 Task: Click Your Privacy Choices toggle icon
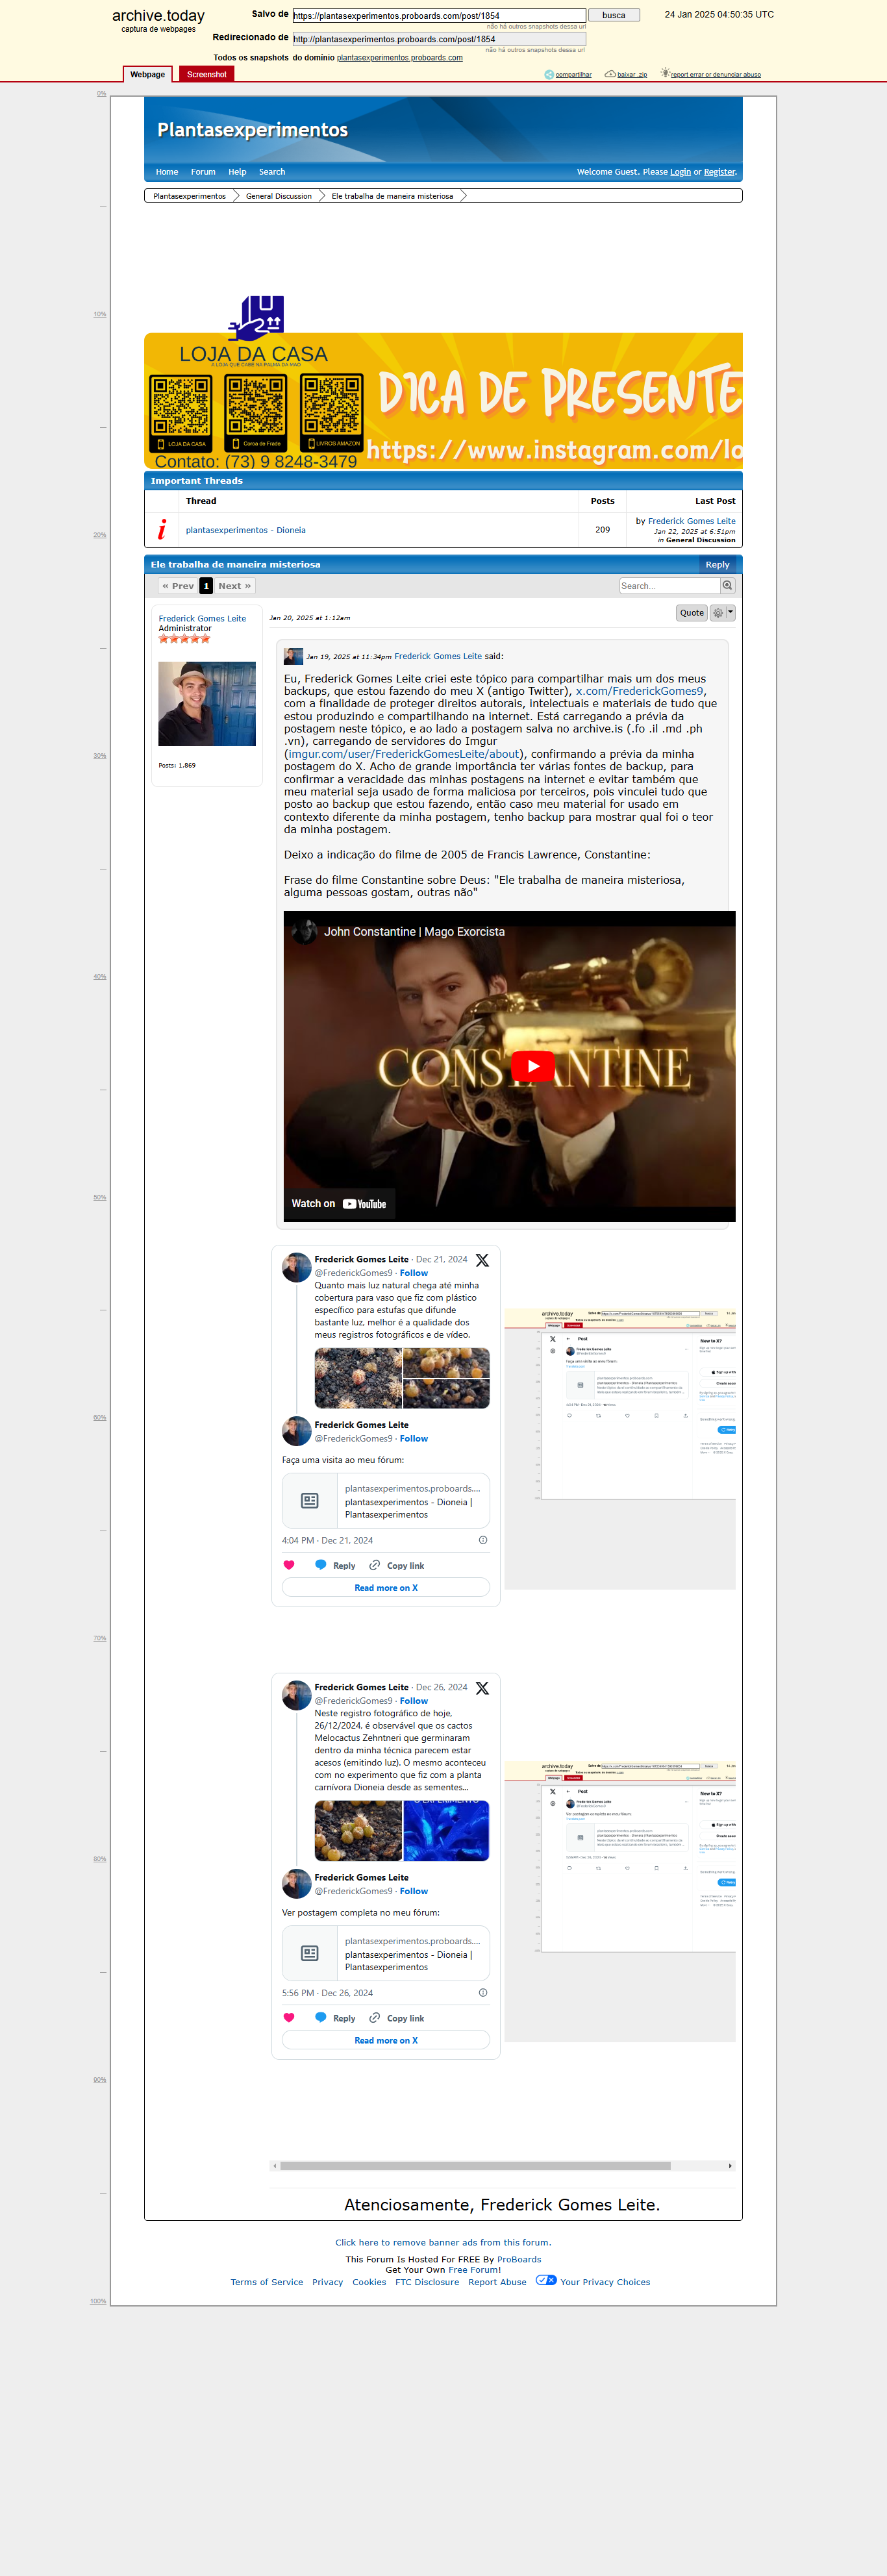point(546,2281)
